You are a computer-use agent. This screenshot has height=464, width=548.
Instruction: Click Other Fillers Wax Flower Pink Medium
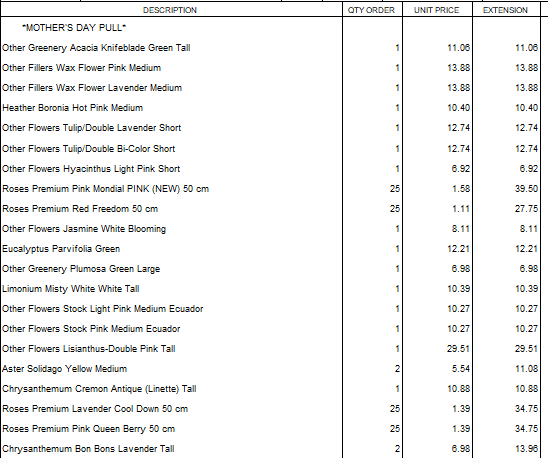point(81,68)
